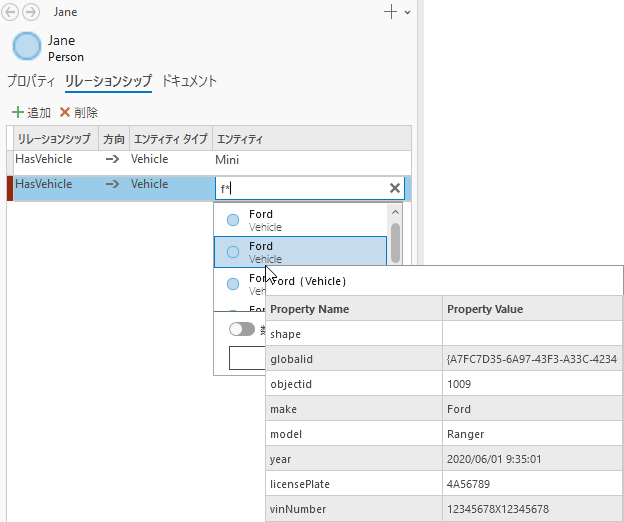This screenshot has height=522, width=624.
Task: Click the 追加 add button
Action: click(x=31, y=113)
